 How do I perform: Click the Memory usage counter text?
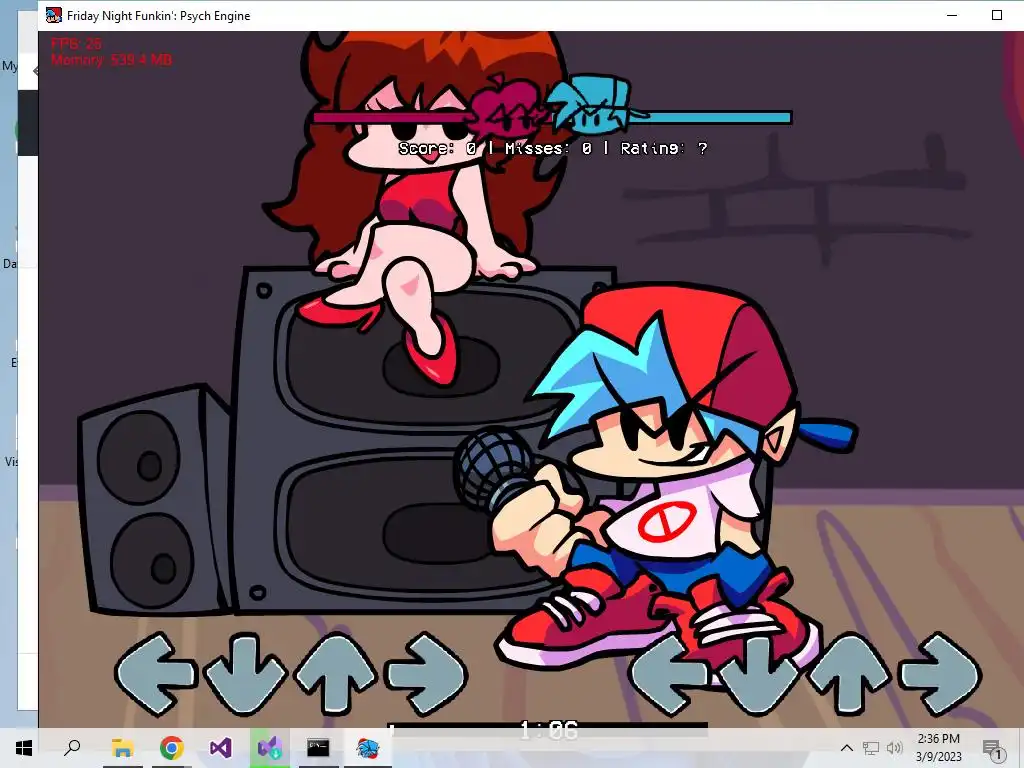[112, 60]
